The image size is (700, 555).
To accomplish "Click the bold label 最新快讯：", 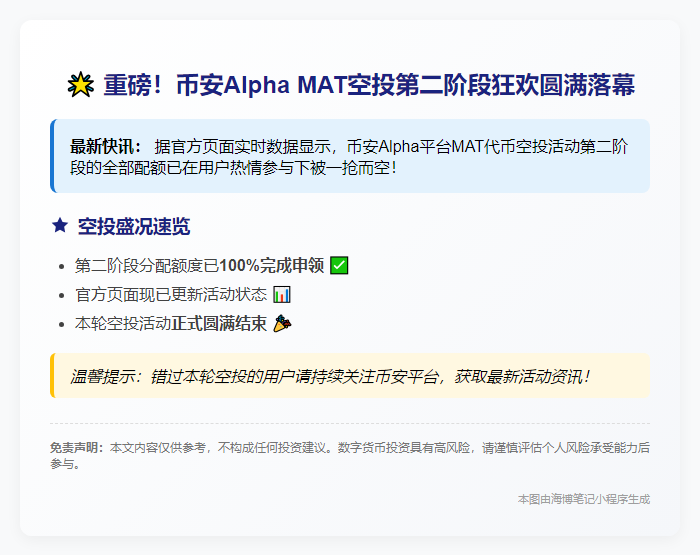I will pos(106,146).
